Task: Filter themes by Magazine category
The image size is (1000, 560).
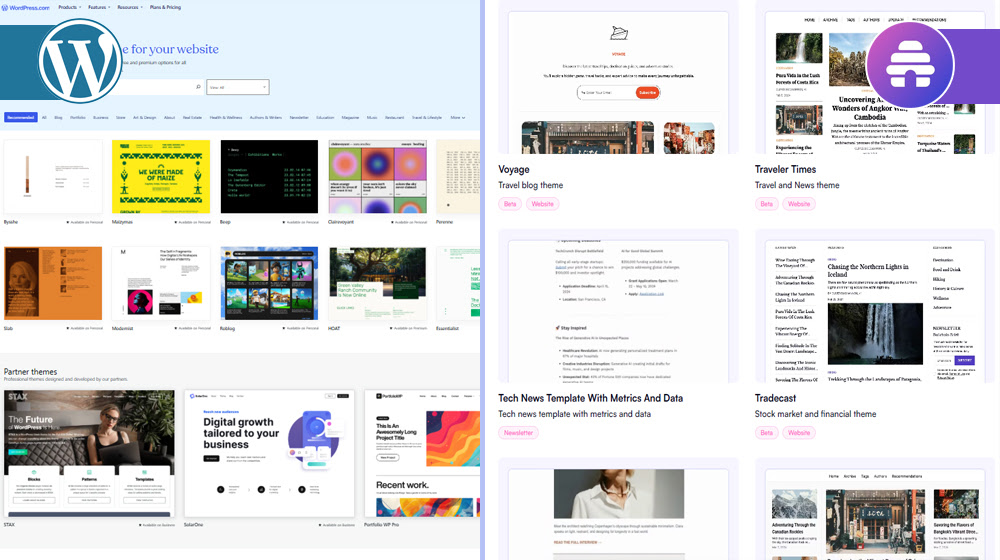Action: 350,117
